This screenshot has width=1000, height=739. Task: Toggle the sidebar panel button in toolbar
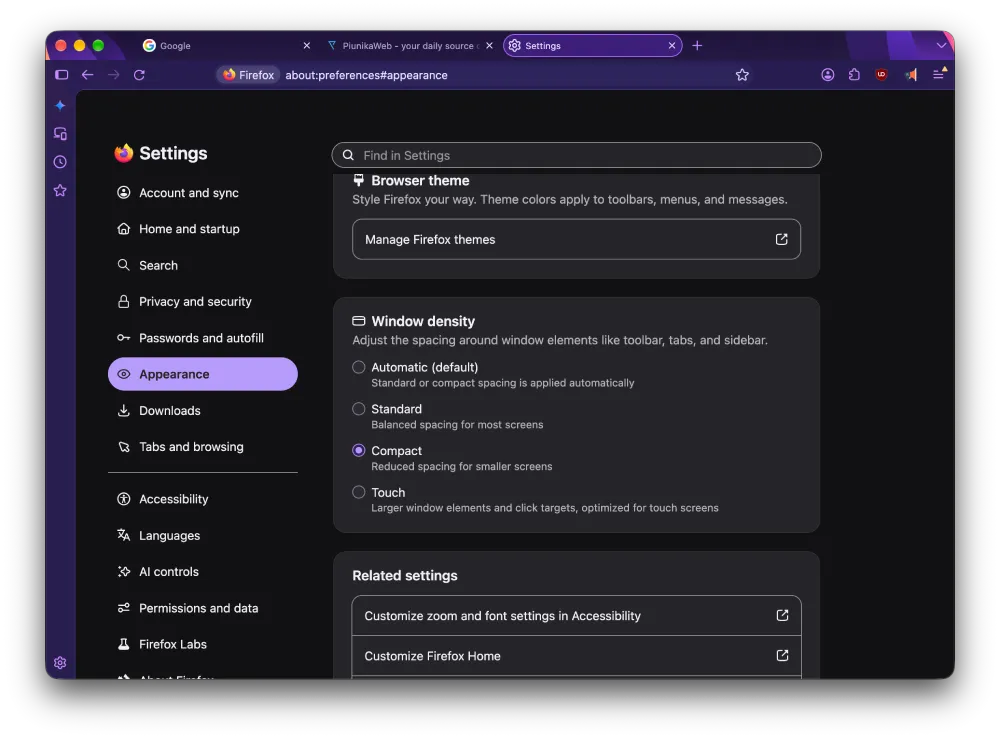pyautogui.click(x=62, y=75)
